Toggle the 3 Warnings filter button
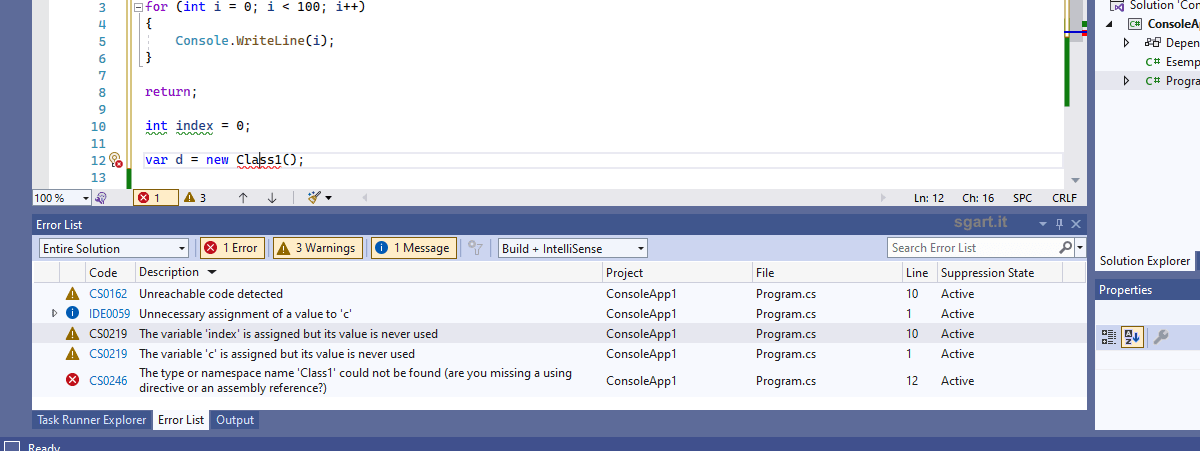1200x451 pixels. point(317,248)
